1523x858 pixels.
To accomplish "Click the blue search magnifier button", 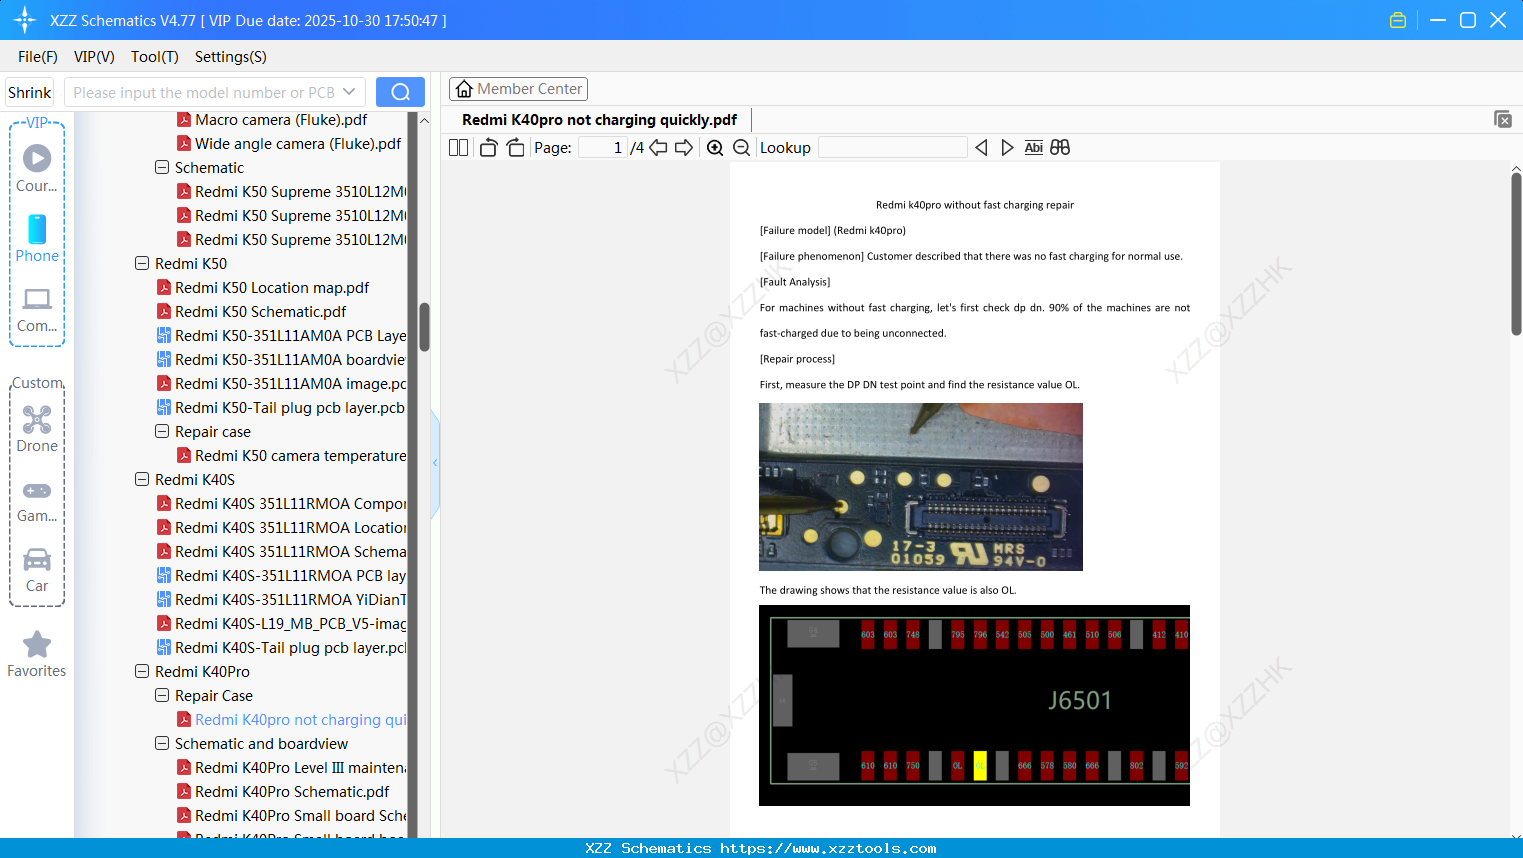I will 400,92.
